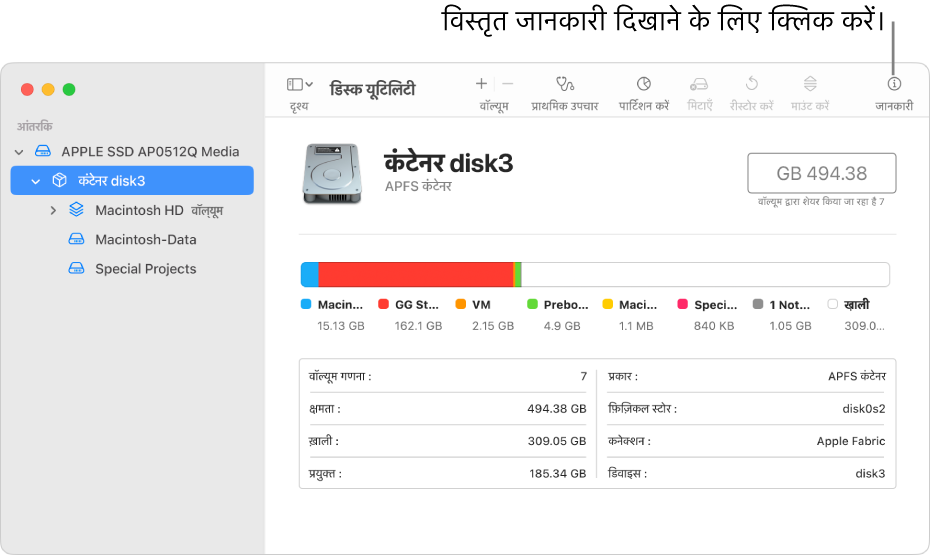
Task: Click the blue segment of the usage bar
Action: [309, 275]
